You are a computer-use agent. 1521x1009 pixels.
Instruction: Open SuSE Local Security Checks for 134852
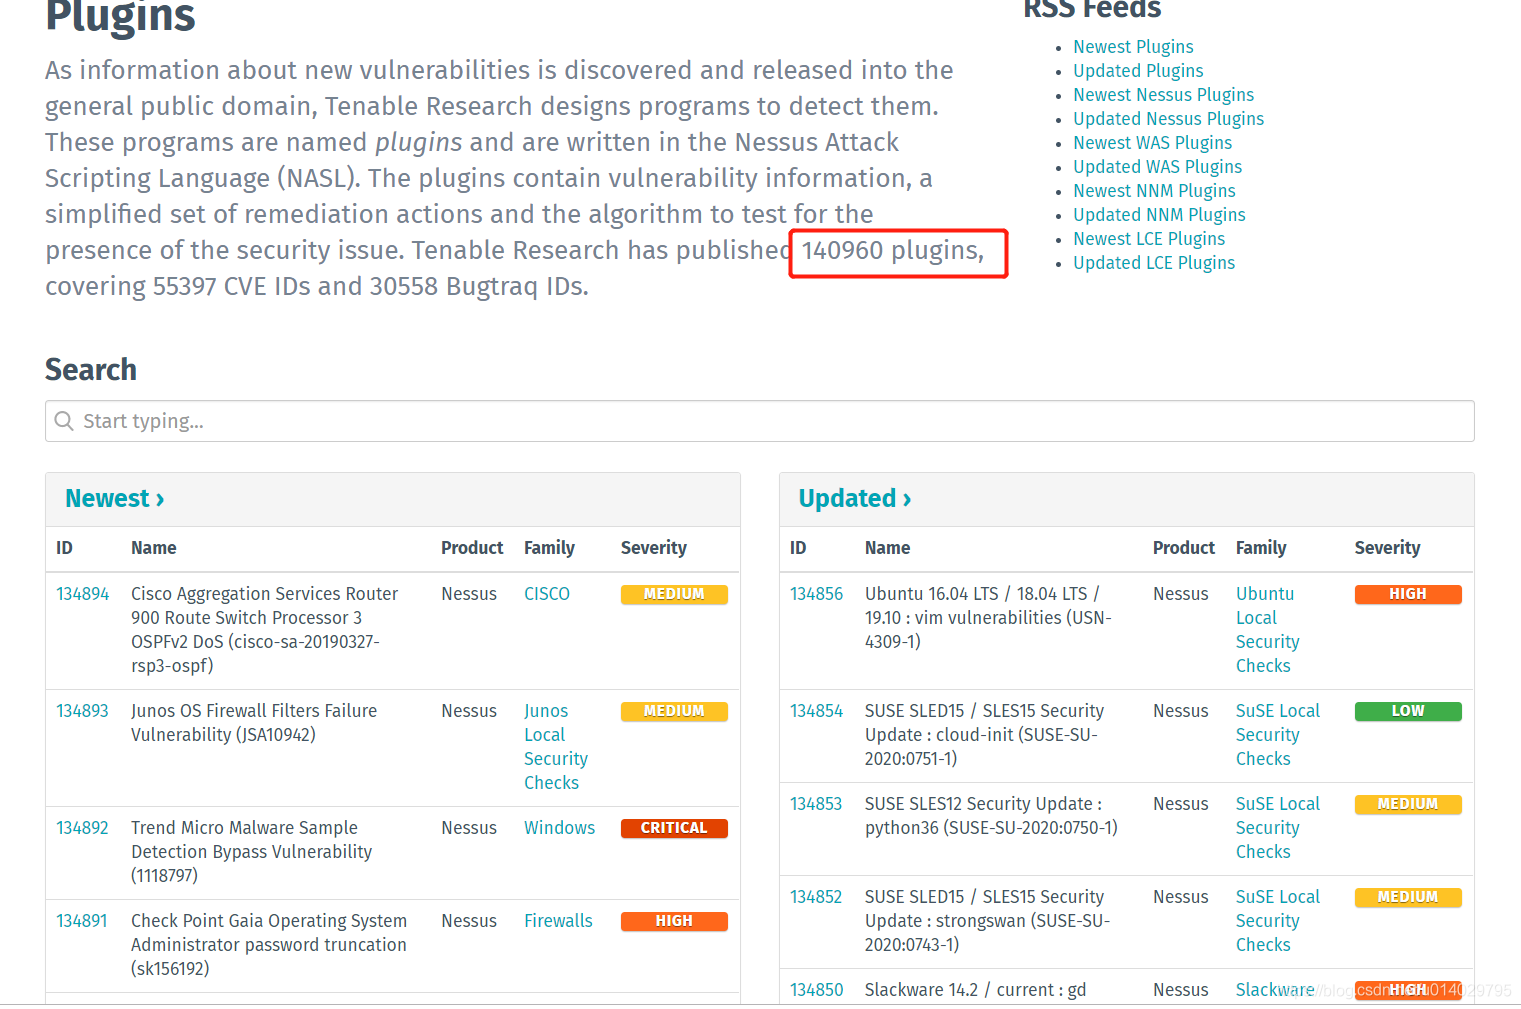point(1278,921)
